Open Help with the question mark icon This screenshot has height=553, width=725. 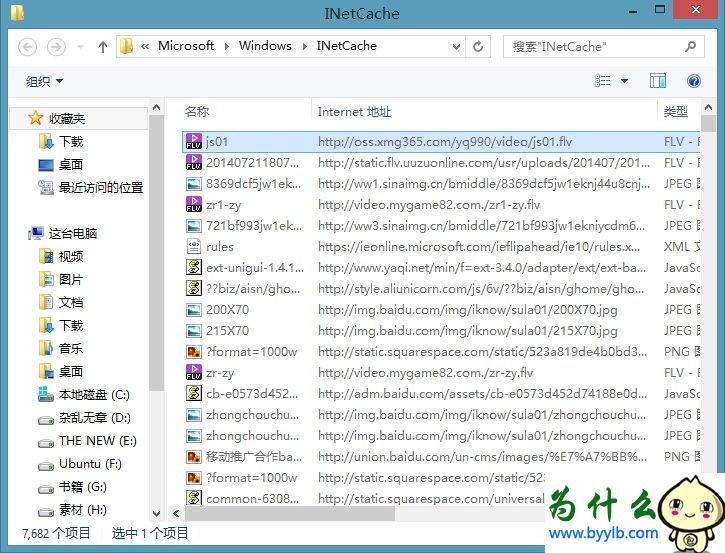[x=694, y=81]
